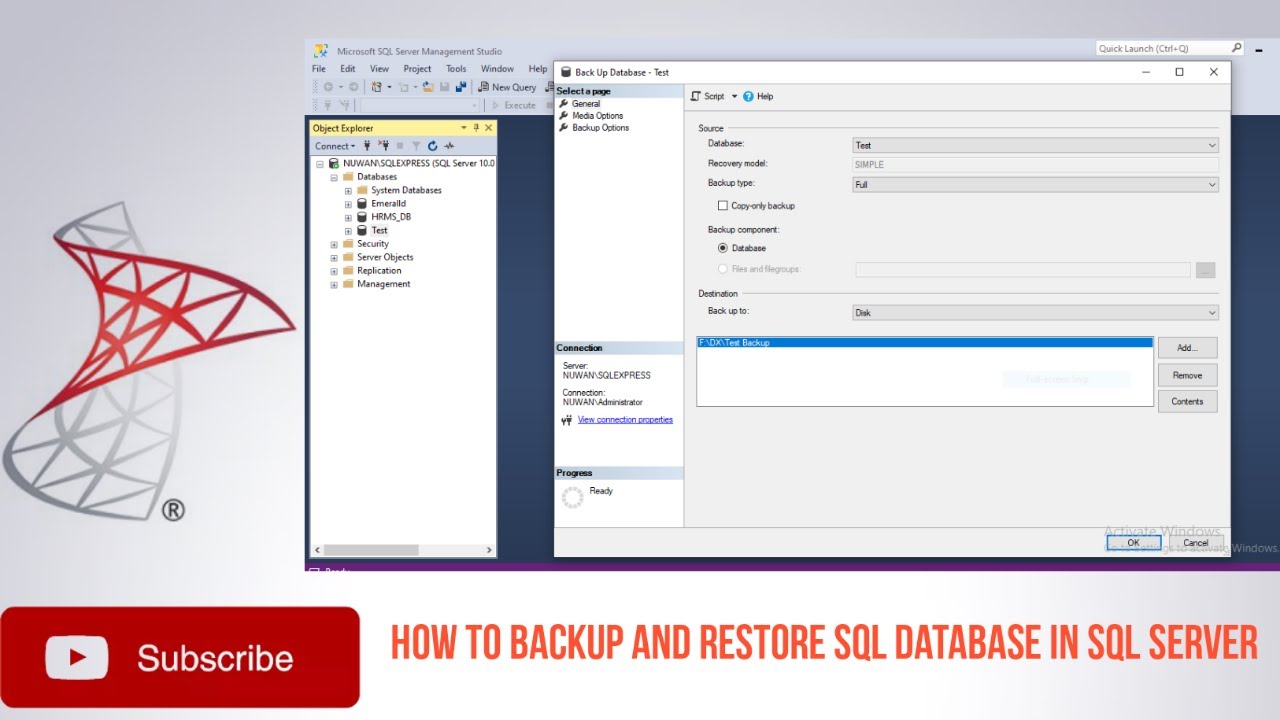
Task: Select the Emeralld database icon
Action: pos(362,204)
